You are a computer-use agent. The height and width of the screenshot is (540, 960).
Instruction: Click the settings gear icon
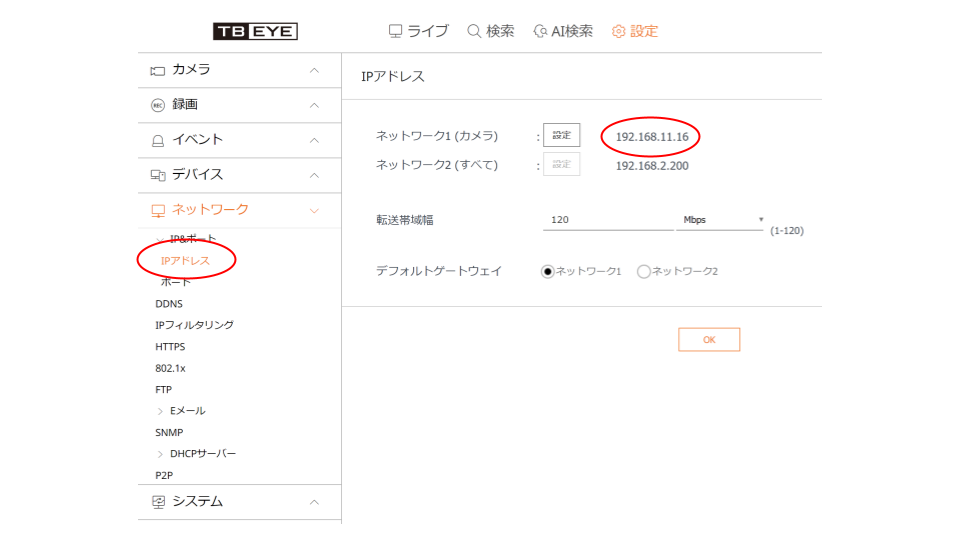pyautogui.click(x=618, y=31)
